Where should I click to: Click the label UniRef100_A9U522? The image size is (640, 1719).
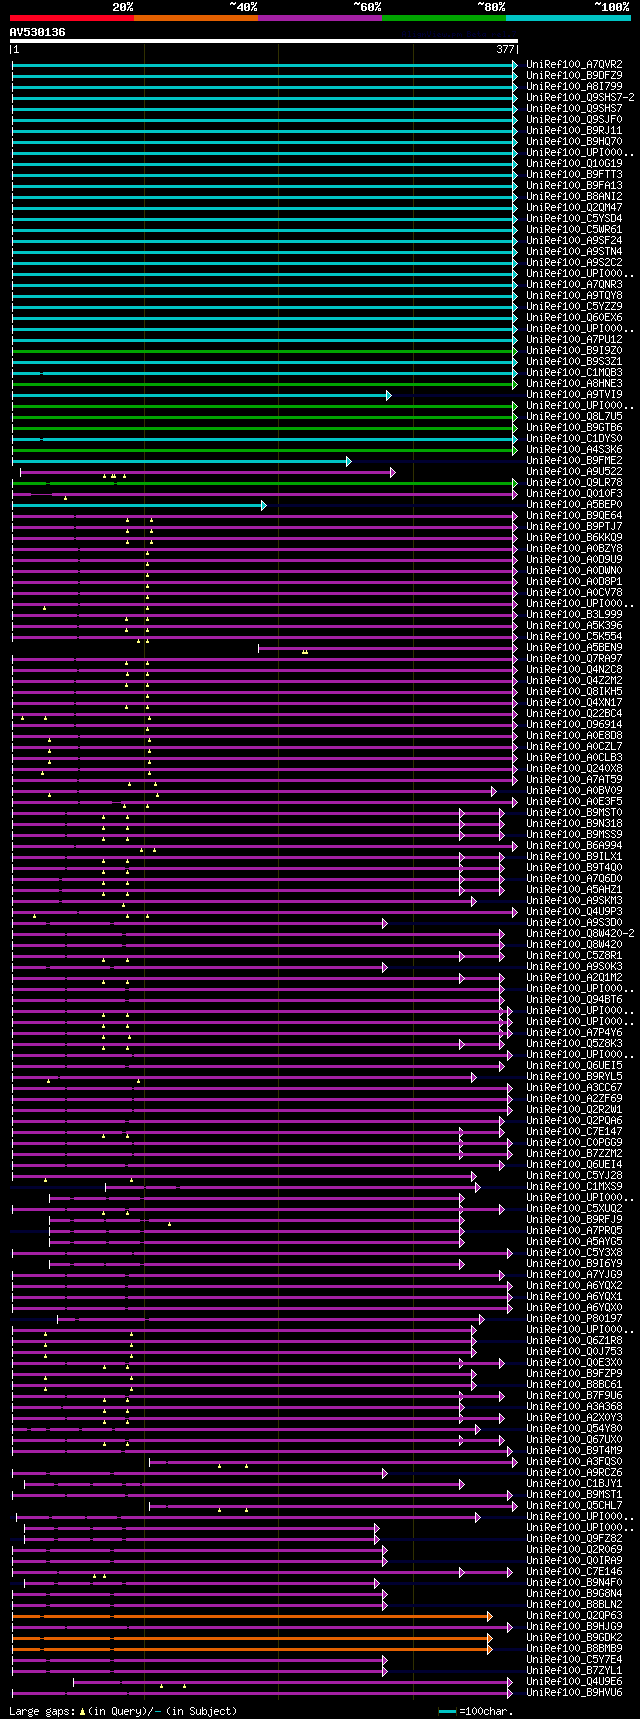574,471
